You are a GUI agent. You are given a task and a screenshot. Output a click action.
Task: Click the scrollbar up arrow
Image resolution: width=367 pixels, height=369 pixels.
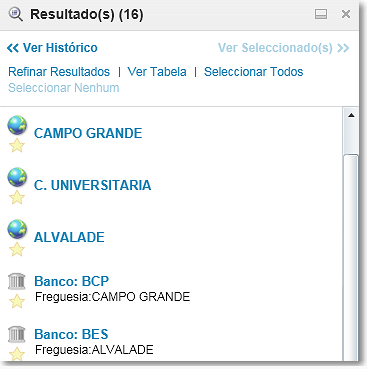click(351, 115)
